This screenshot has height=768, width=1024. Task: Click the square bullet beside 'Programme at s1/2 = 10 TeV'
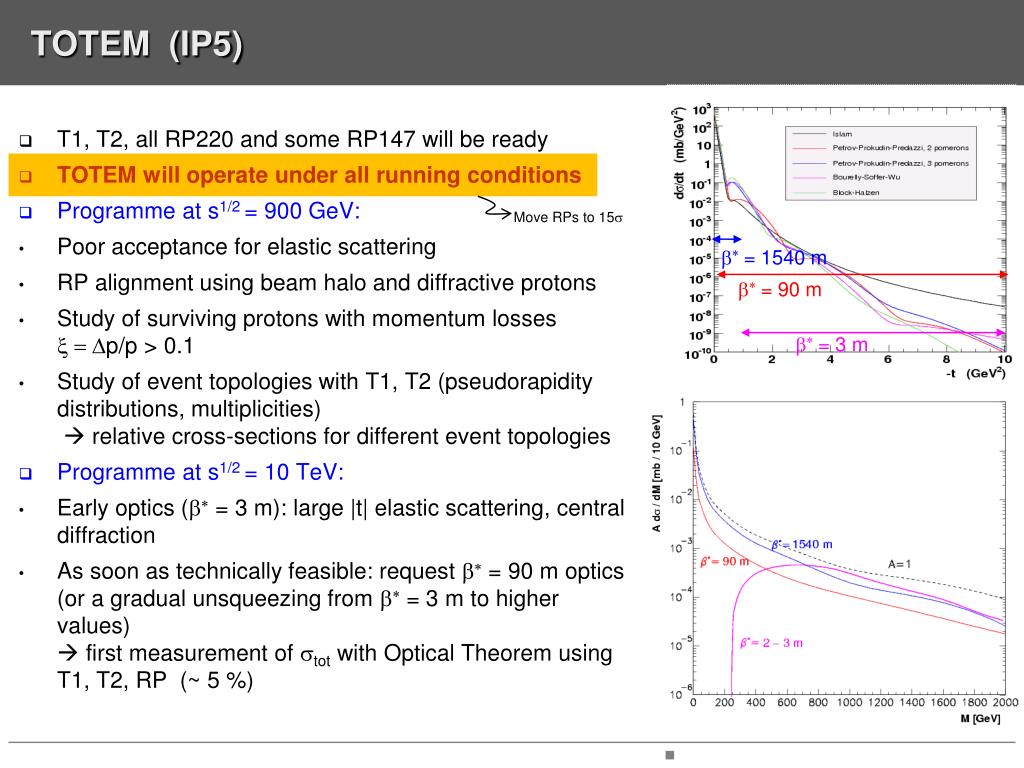click(x=25, y=473)
